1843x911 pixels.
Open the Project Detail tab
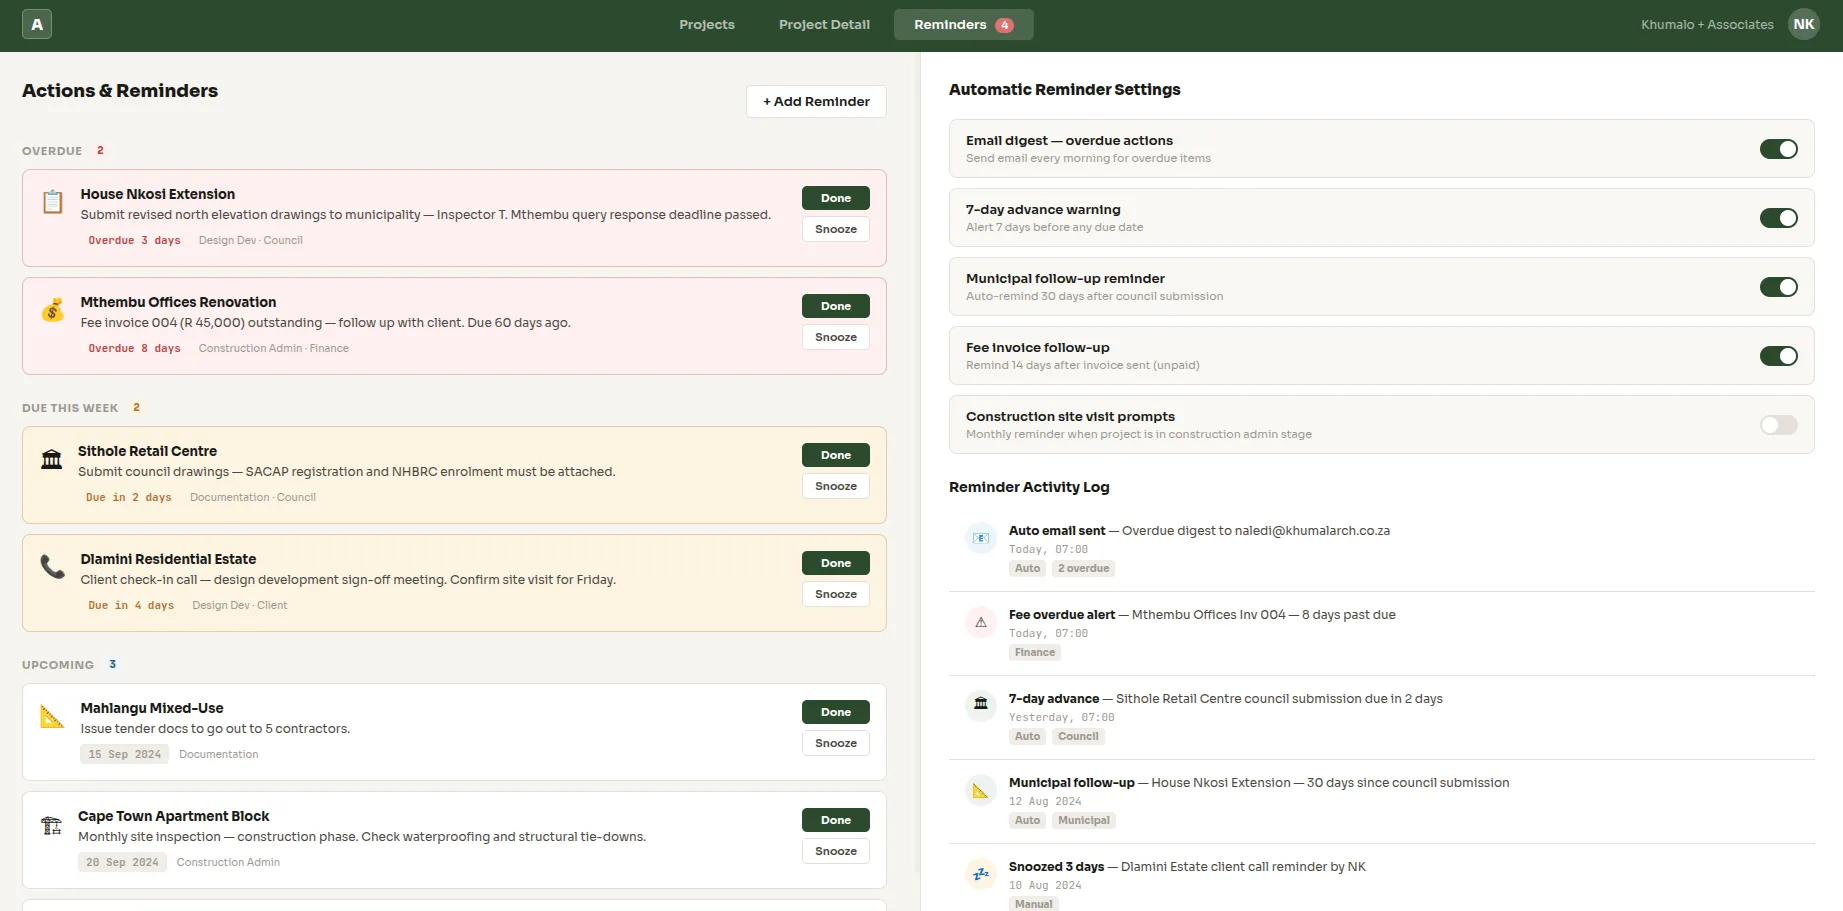pos(824,24)
